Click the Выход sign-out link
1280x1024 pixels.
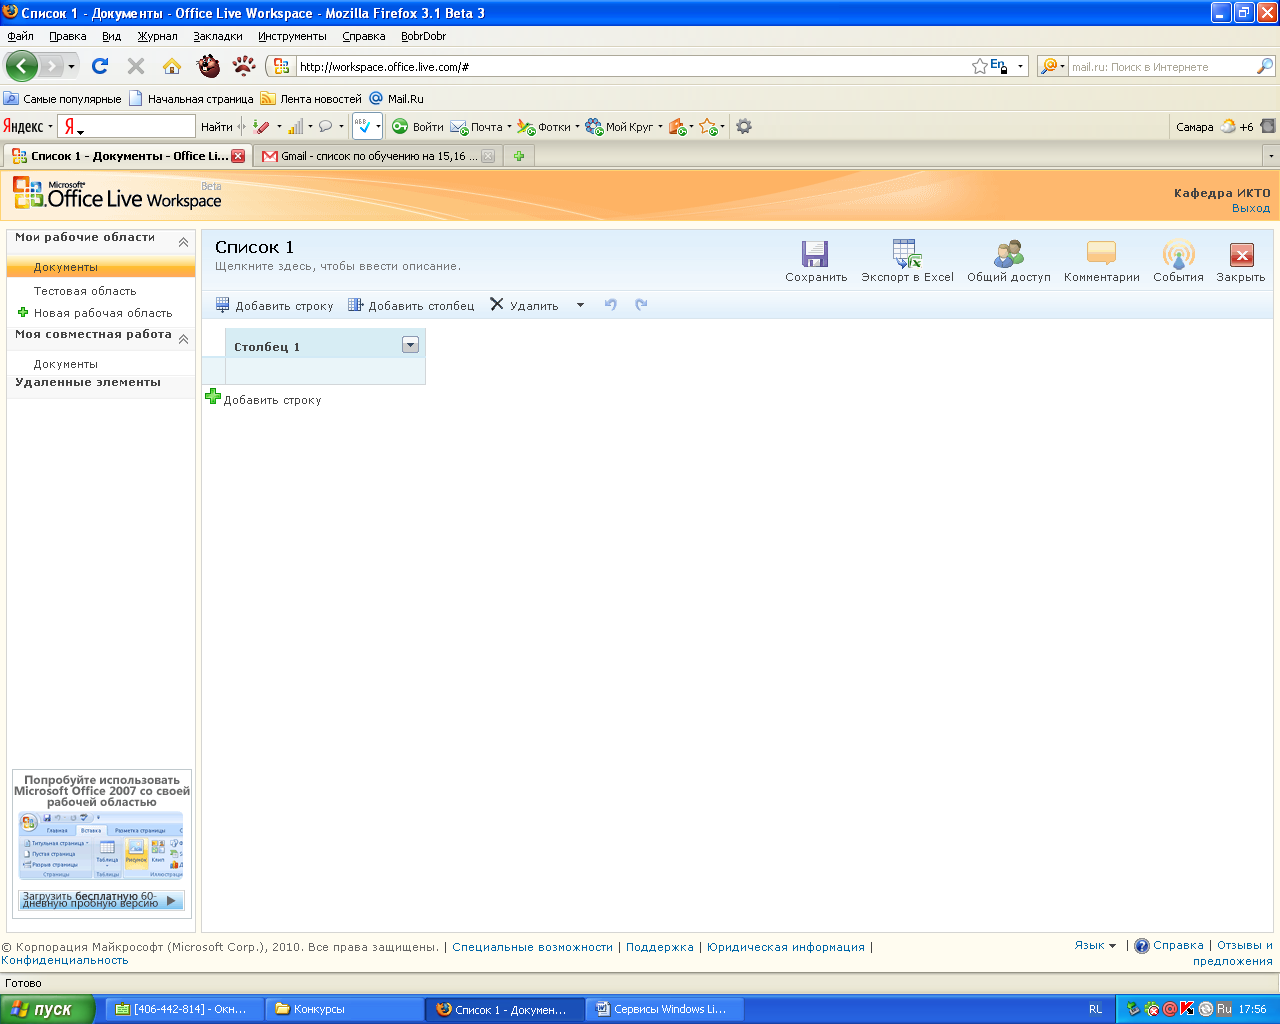[x=1251, y=208]
